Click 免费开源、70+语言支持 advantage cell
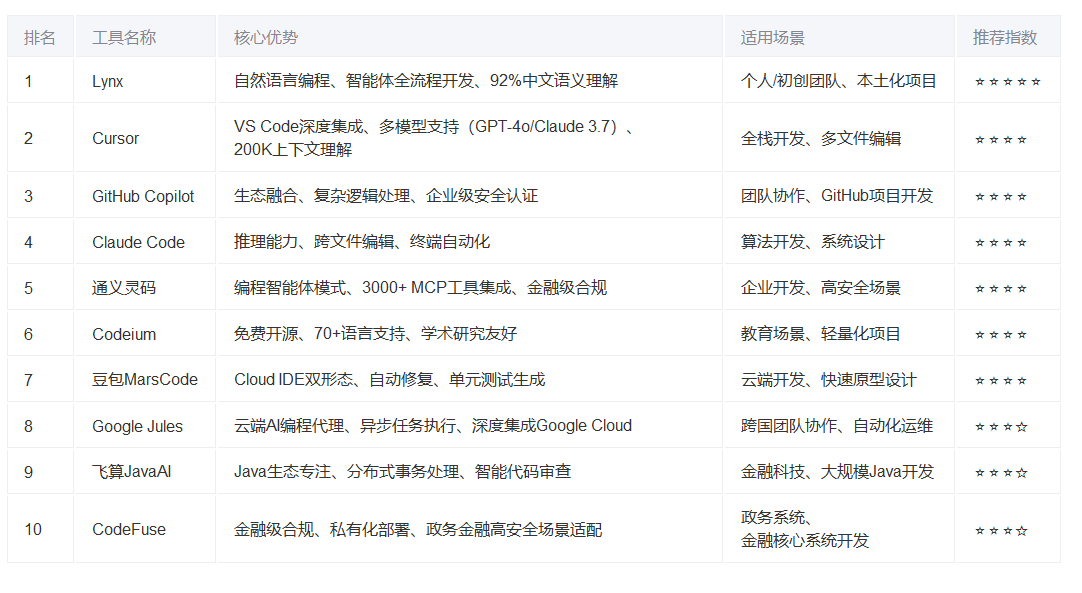The width and height of the screenshot is (1082, 593). point(469,334)
